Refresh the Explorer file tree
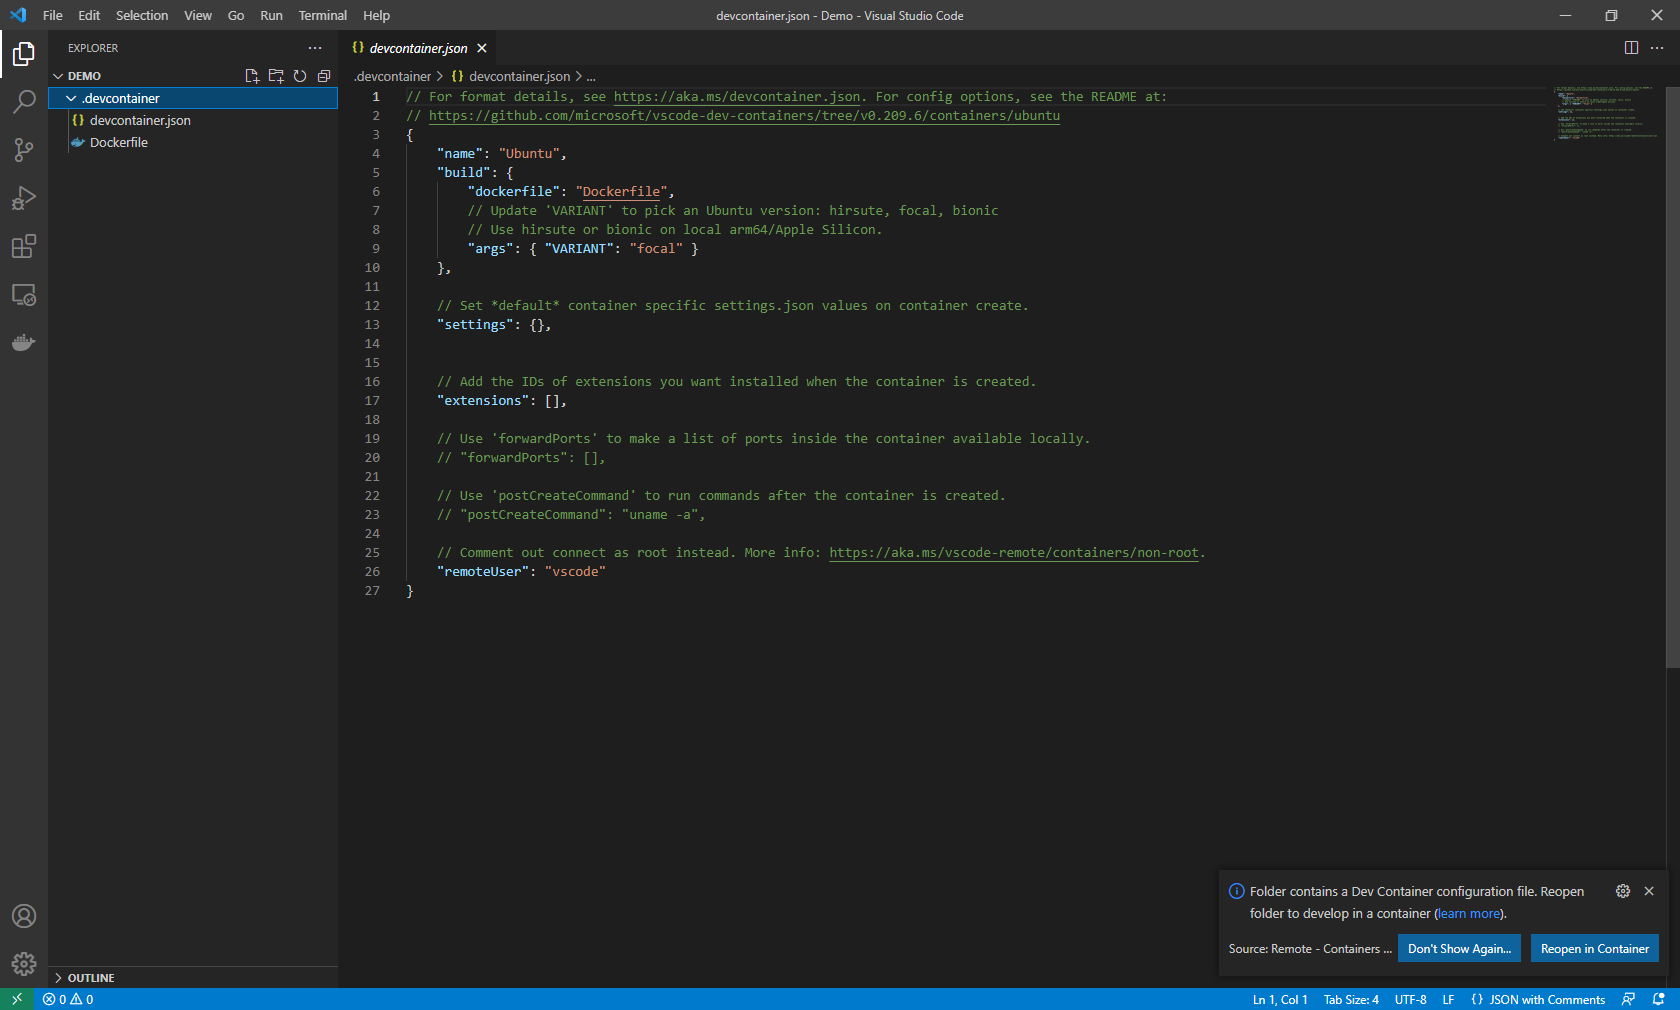Screen dimensions: 1680x1010 point(300,75)
